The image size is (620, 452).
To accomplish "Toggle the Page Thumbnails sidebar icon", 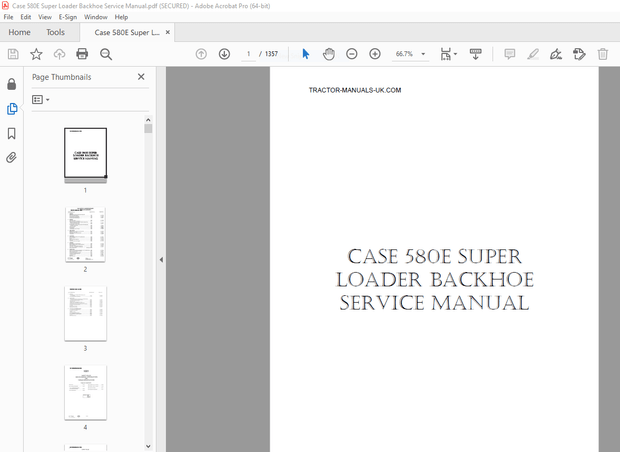I will click(x=12, y=109).
